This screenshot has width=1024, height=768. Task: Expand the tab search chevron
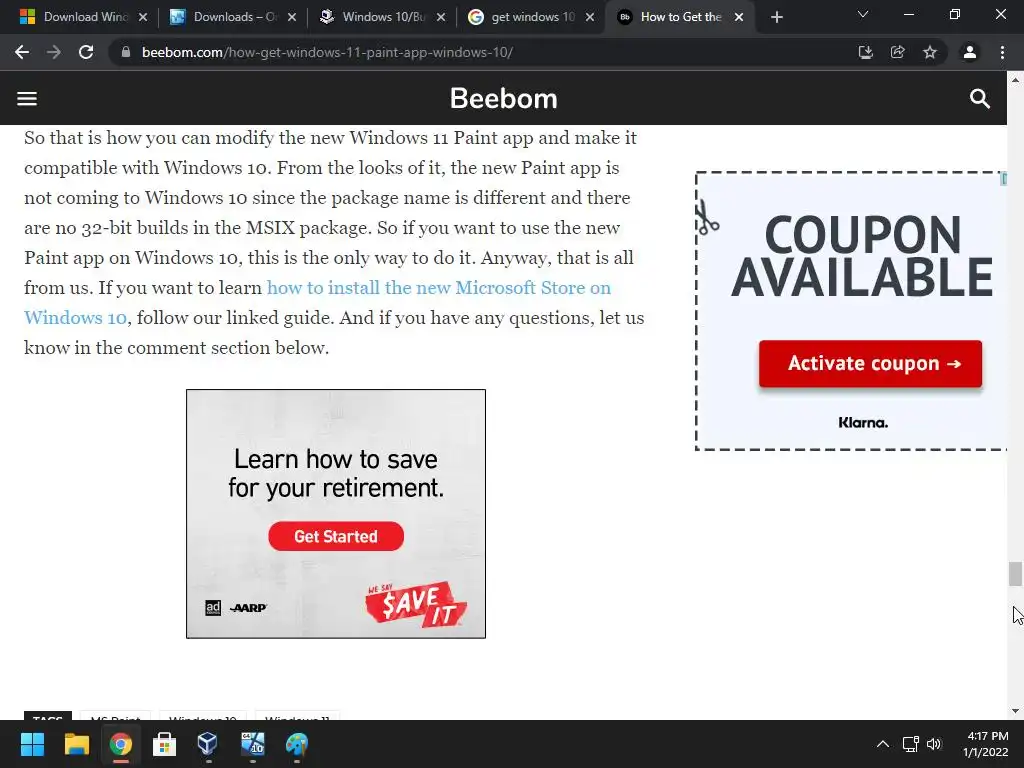coord(863,14)
